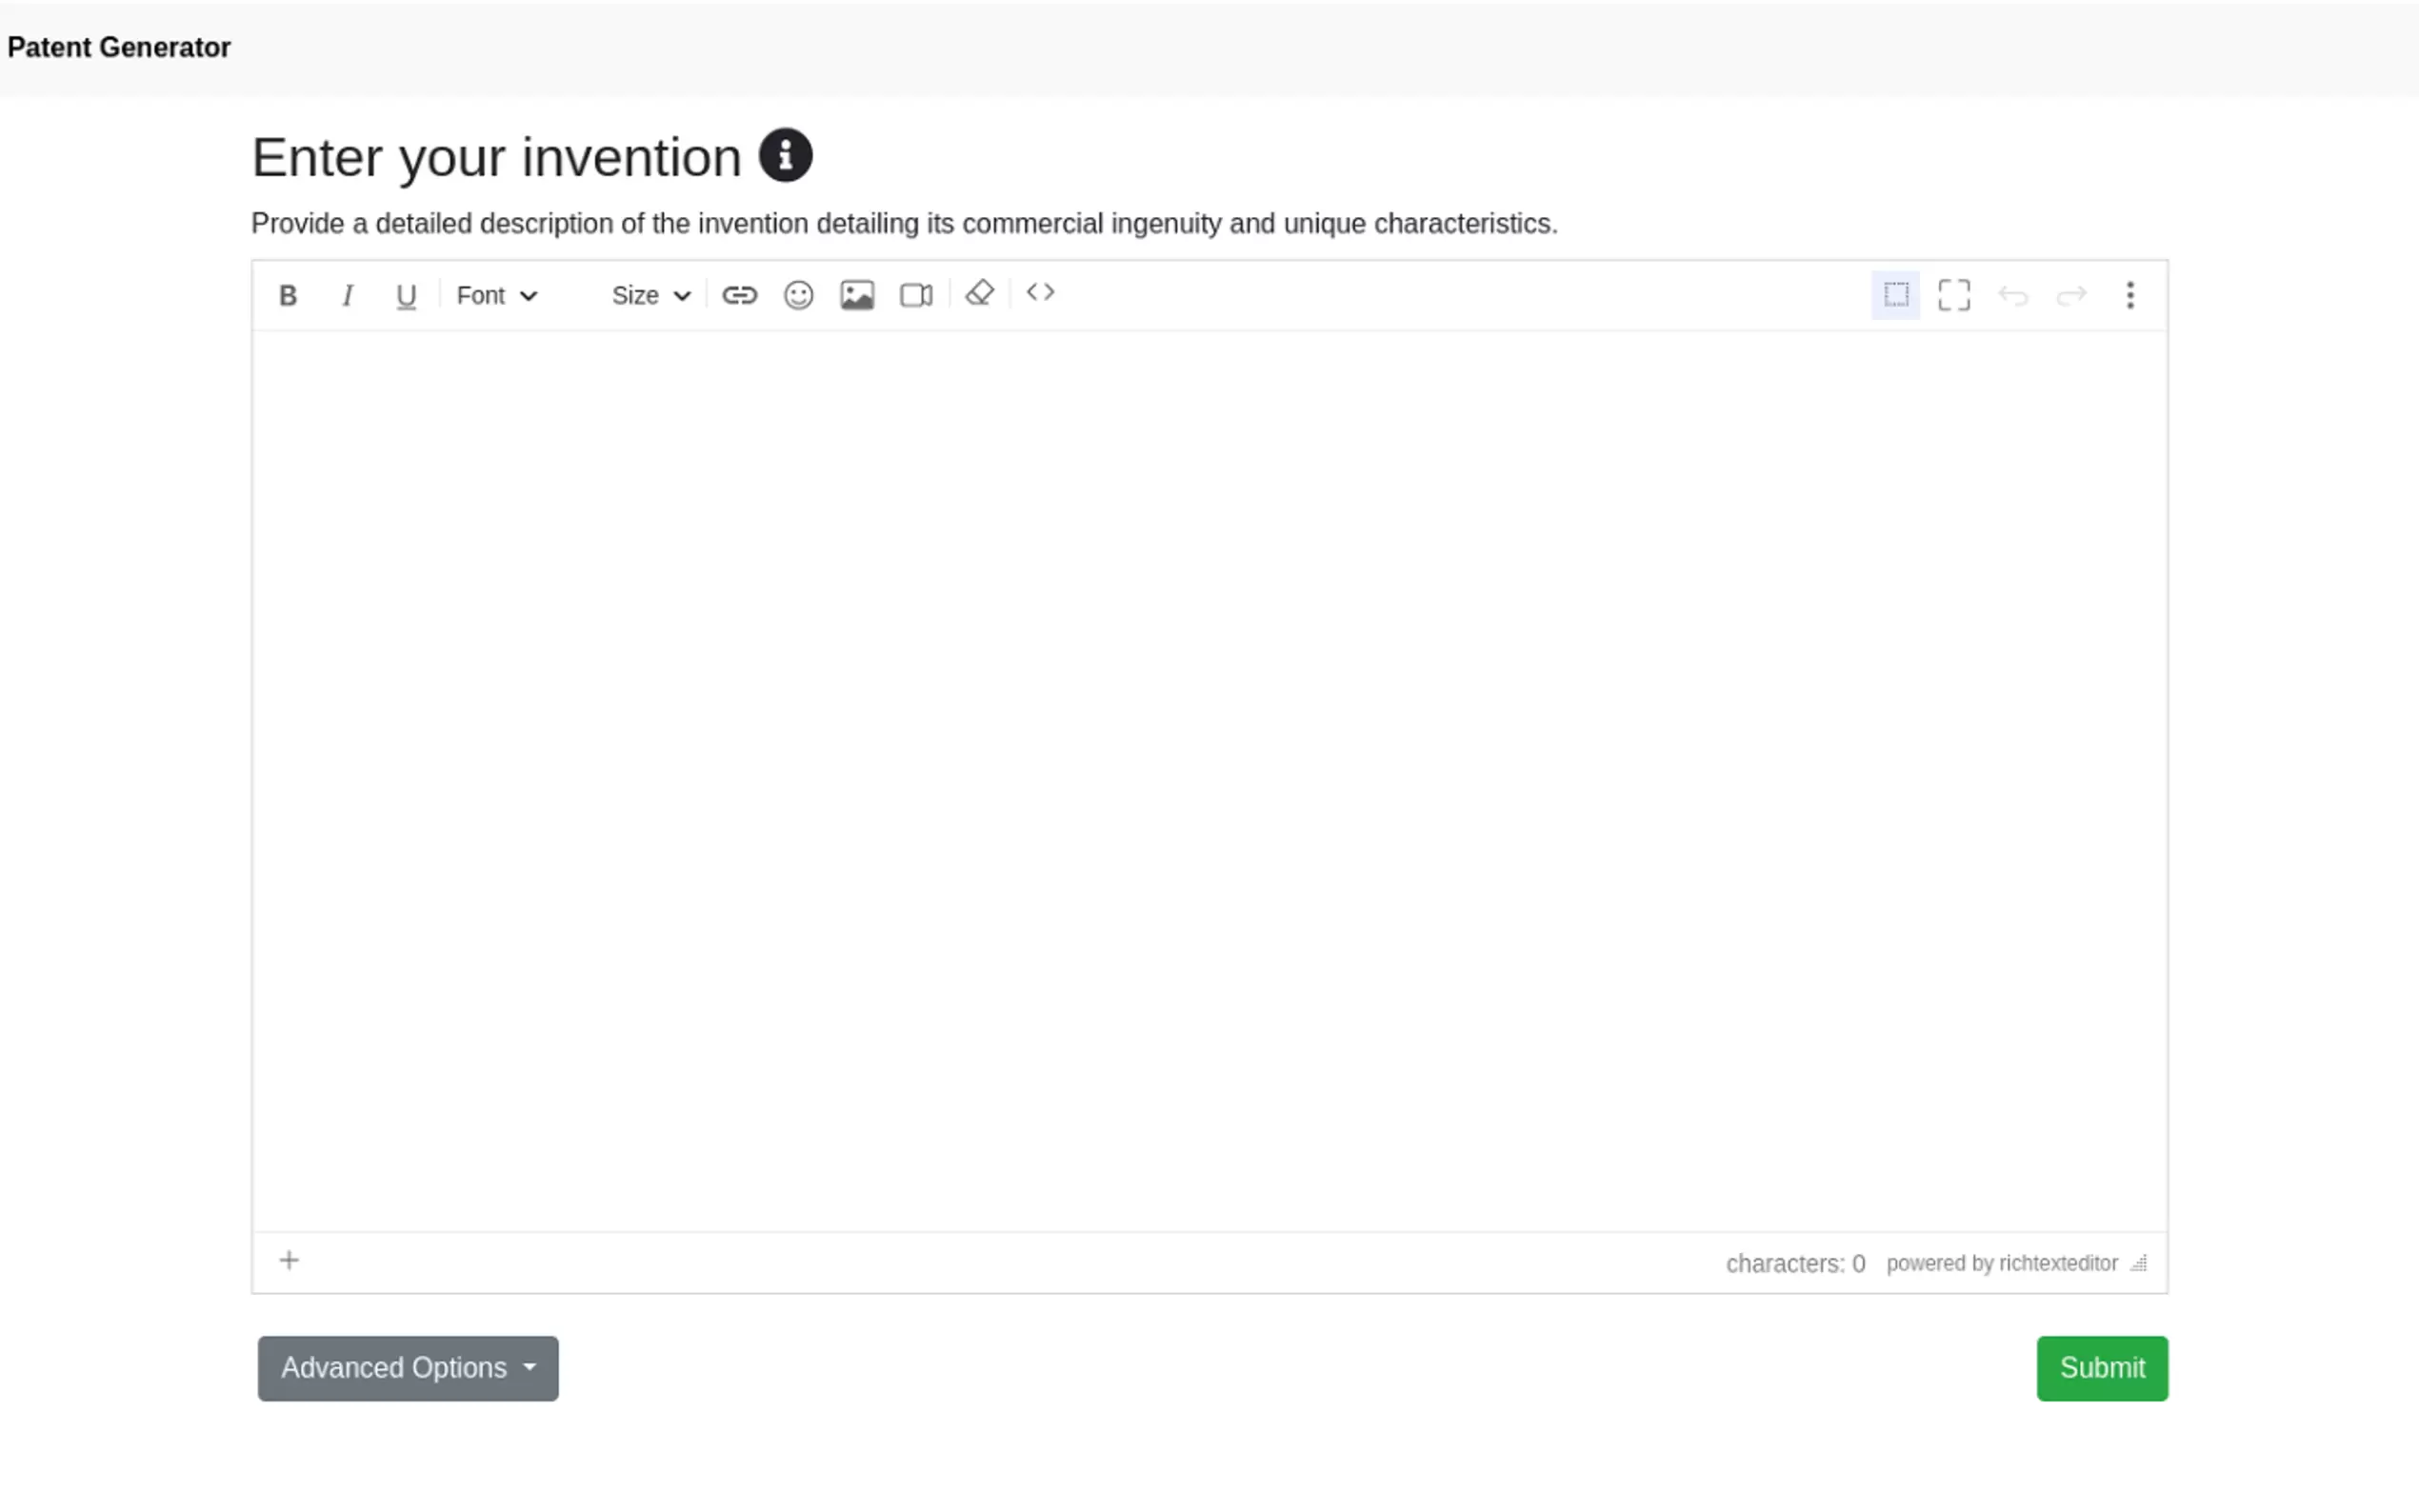Clear formatting with the eraser icon

[979, 294]
